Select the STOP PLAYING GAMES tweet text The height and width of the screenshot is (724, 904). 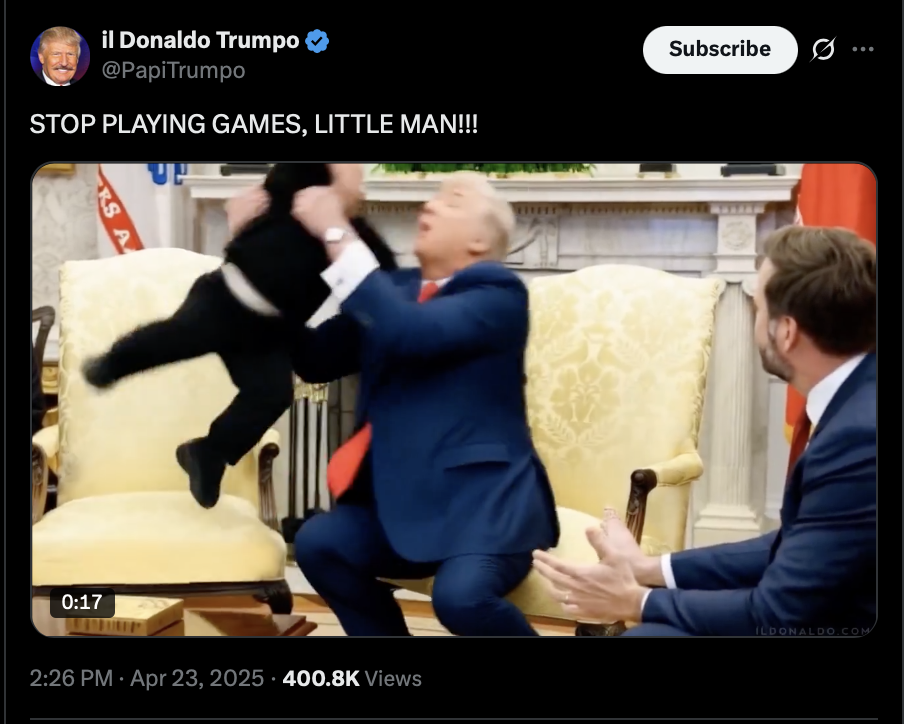pyautogui.click(x=254, y=124)
